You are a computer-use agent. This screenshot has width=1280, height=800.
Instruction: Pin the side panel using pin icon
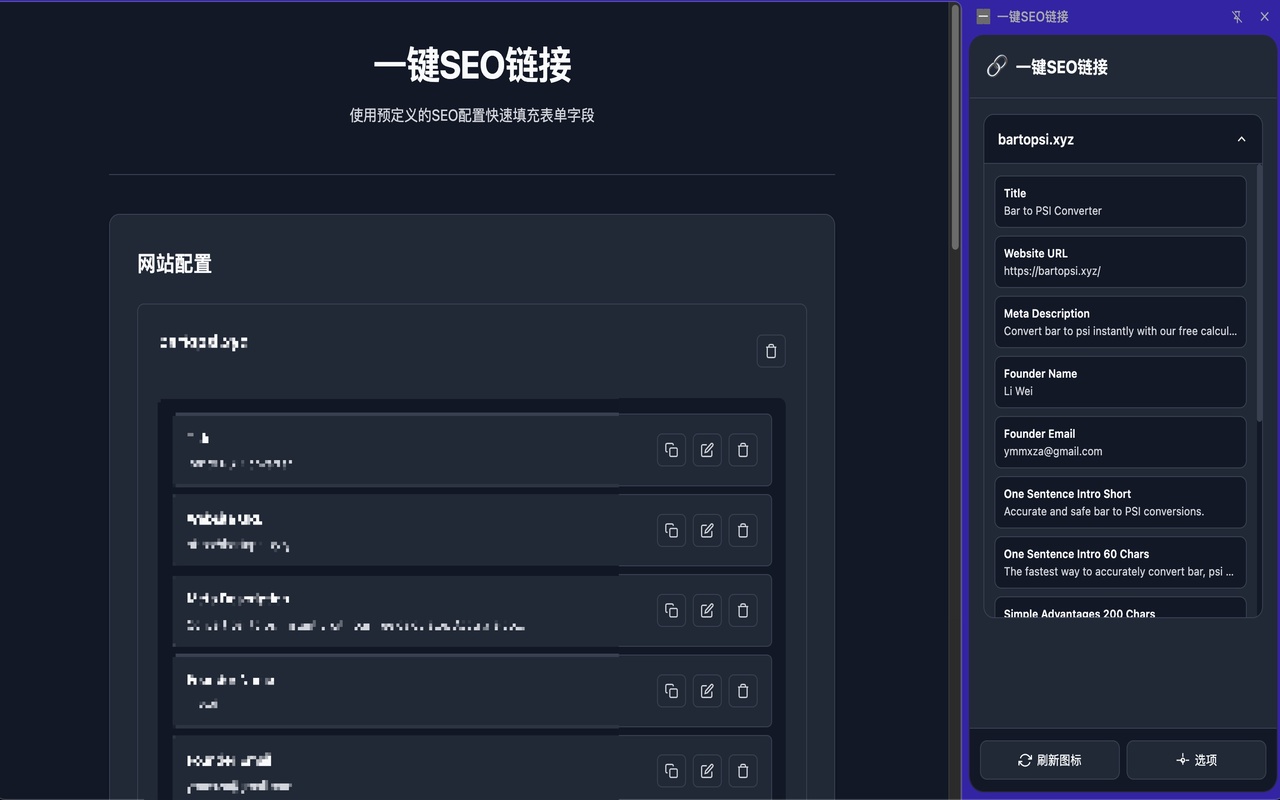(x=1237, y=17)
